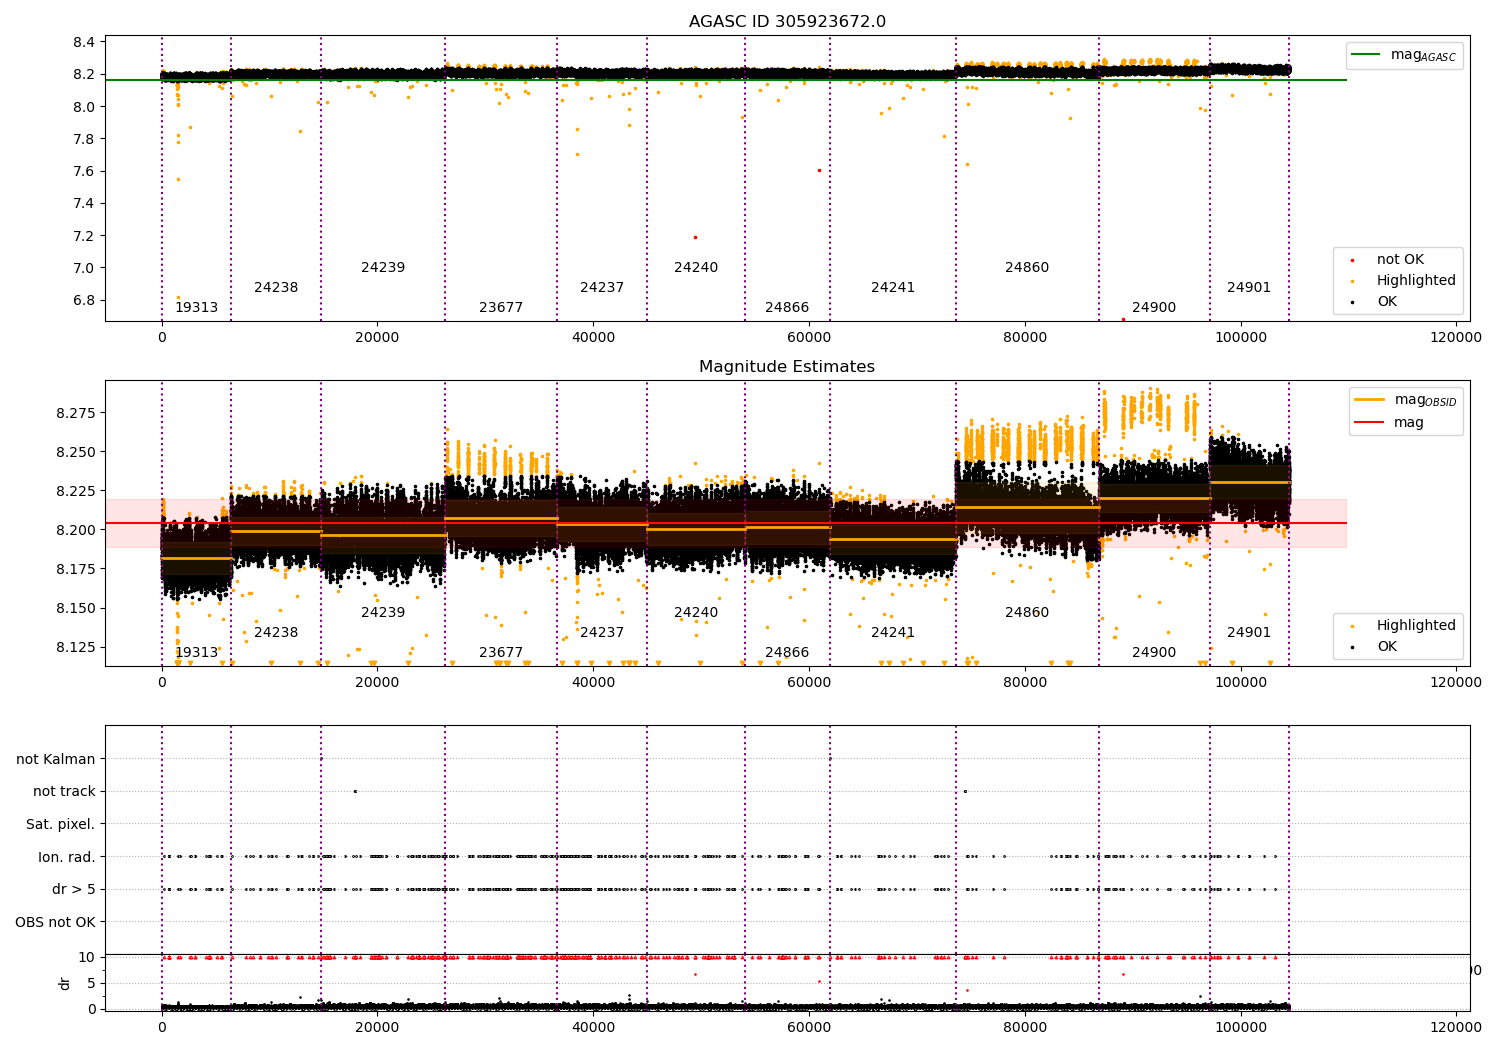Click orange line sample in mag OBSID legend
The image size is (1500, 1050).
[x=1368, y=399]
